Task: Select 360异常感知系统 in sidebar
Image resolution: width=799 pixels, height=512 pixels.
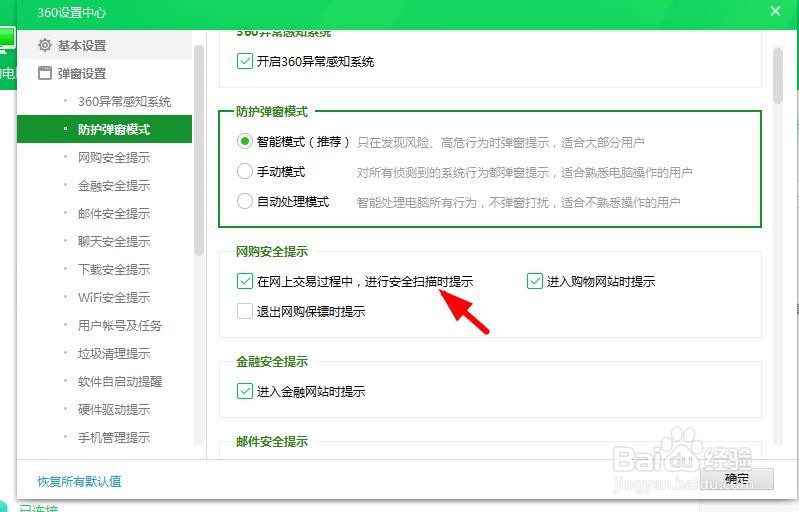Action: pos(124,101)
